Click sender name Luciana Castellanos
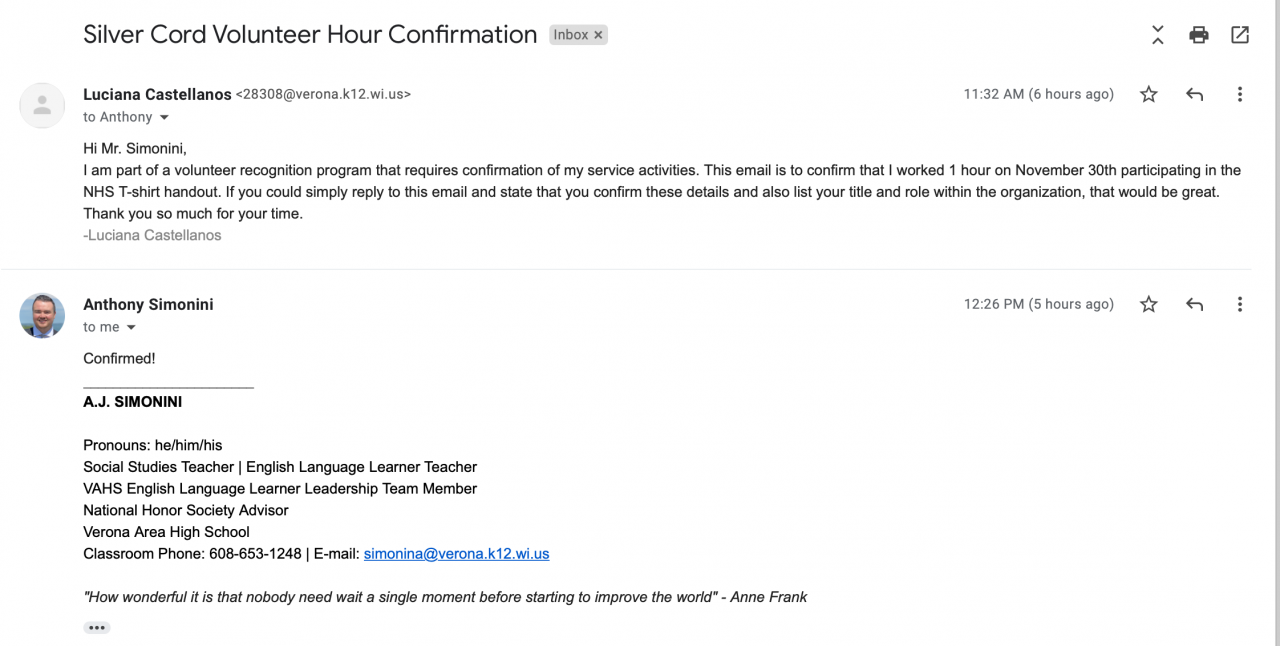The image size is (1280, 646). (x=156, y=94)
